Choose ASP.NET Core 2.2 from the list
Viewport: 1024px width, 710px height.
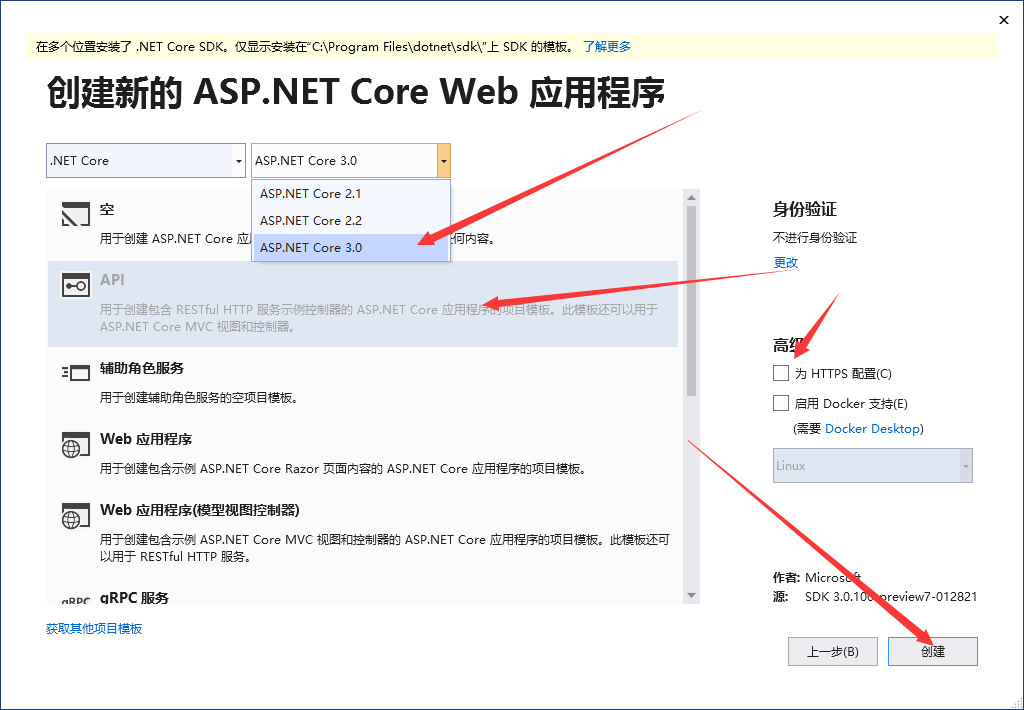pyautogui.click(x=351, y=221)
